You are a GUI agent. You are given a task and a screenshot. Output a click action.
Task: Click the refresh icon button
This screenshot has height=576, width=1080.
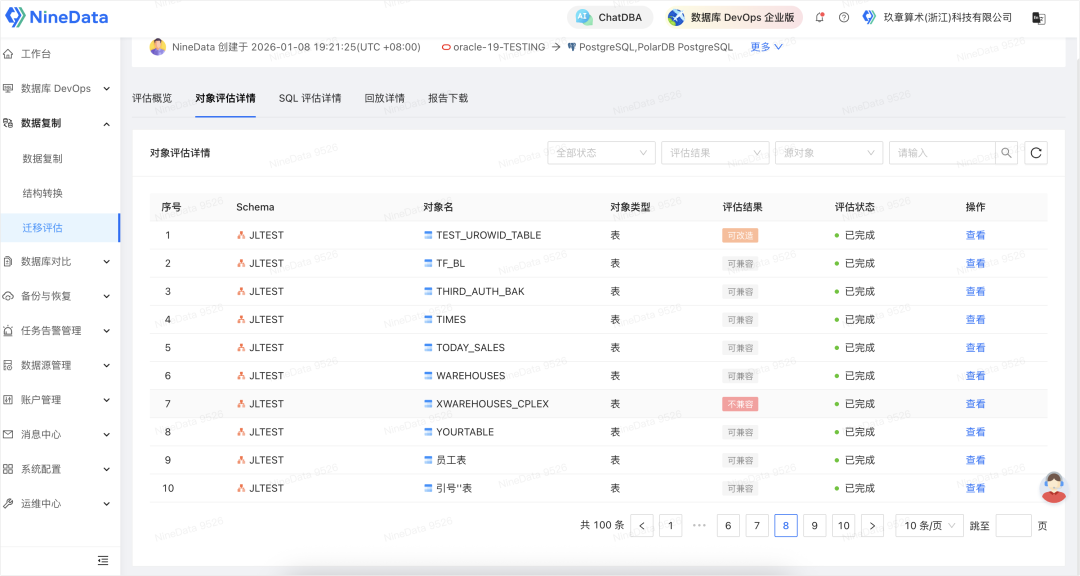(x=1036, y=153)
